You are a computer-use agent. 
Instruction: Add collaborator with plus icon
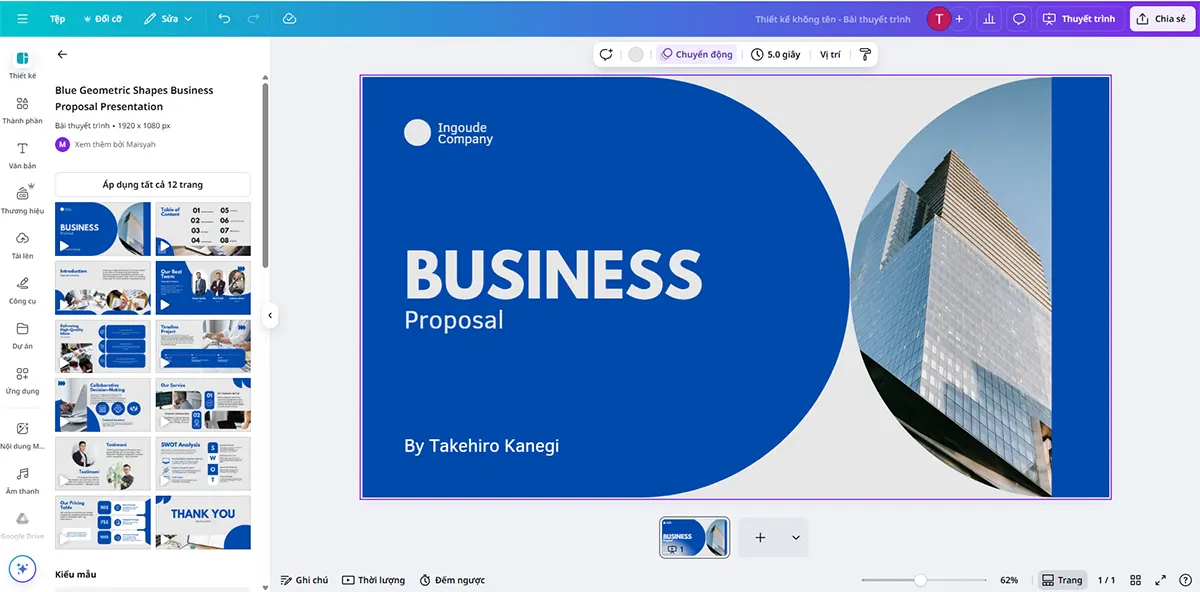(959, 19)
